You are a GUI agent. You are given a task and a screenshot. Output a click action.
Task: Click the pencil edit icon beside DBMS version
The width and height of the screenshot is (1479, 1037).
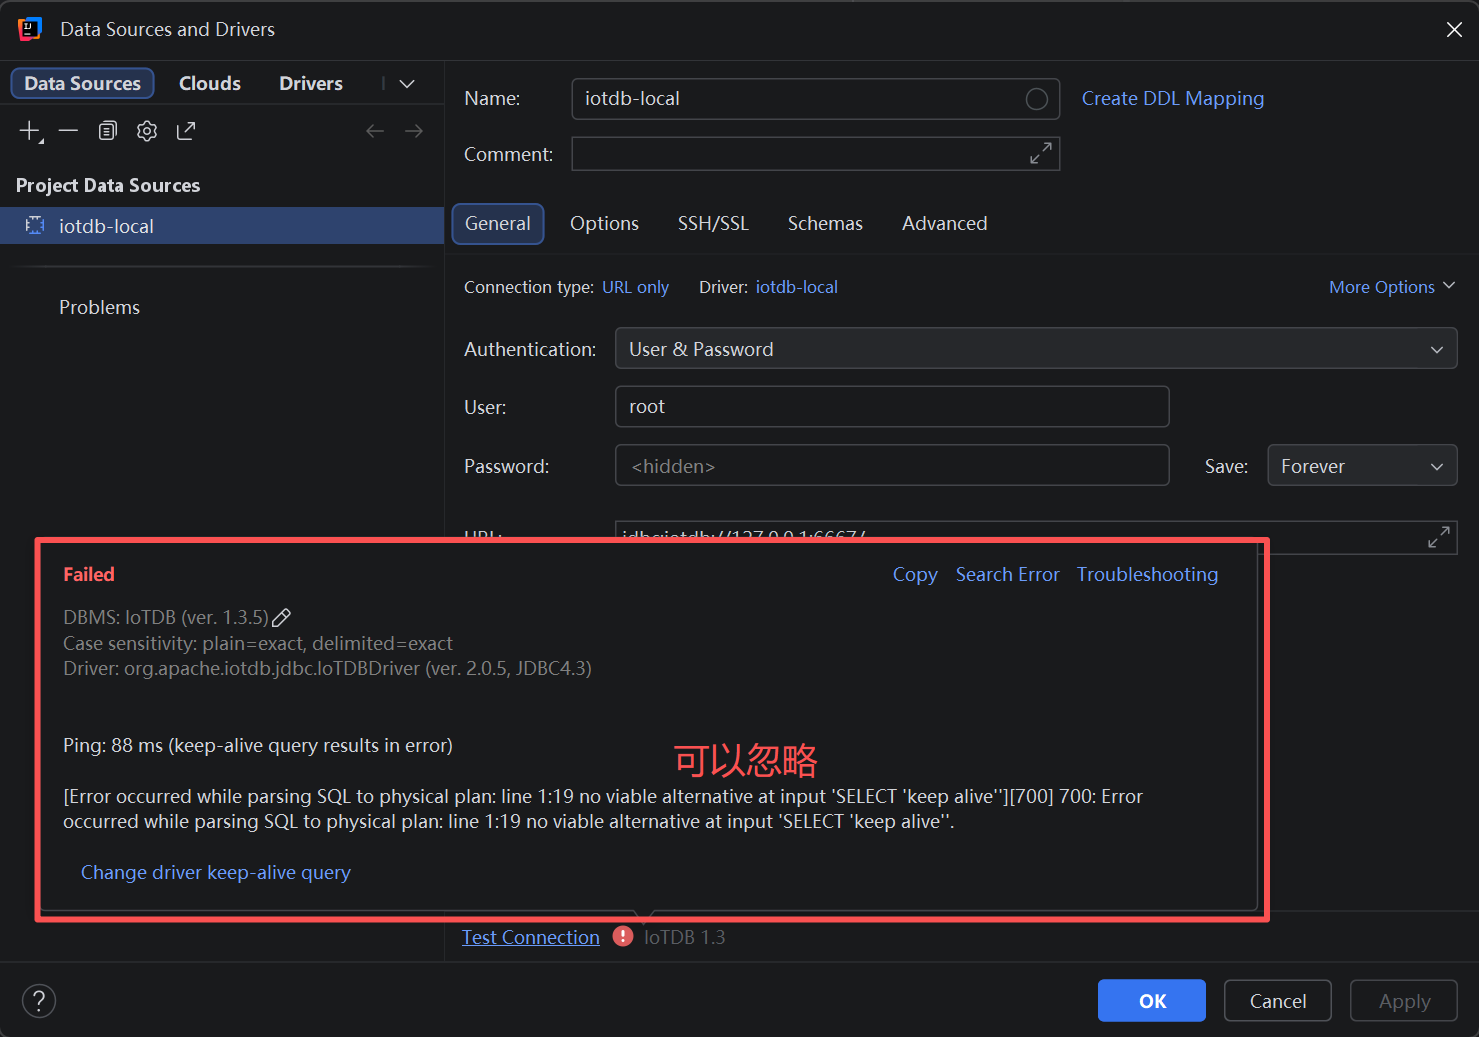point(282,618)
